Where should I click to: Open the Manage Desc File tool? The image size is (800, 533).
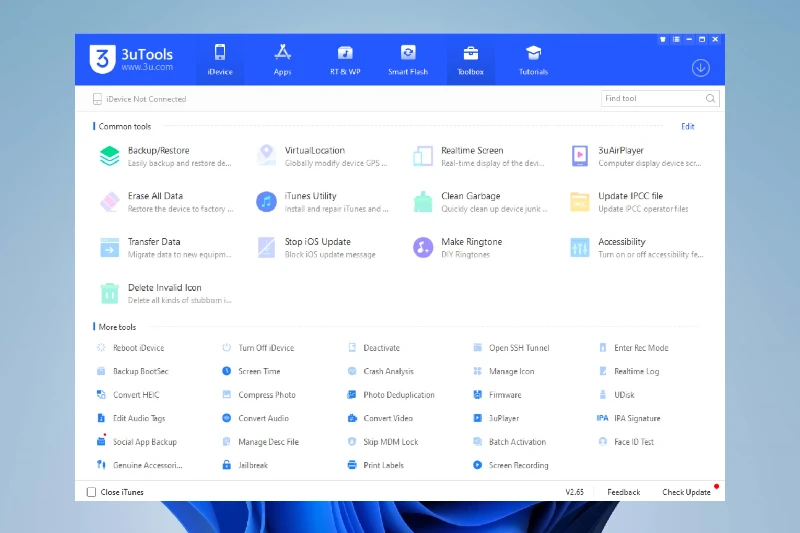pos(261,442)
